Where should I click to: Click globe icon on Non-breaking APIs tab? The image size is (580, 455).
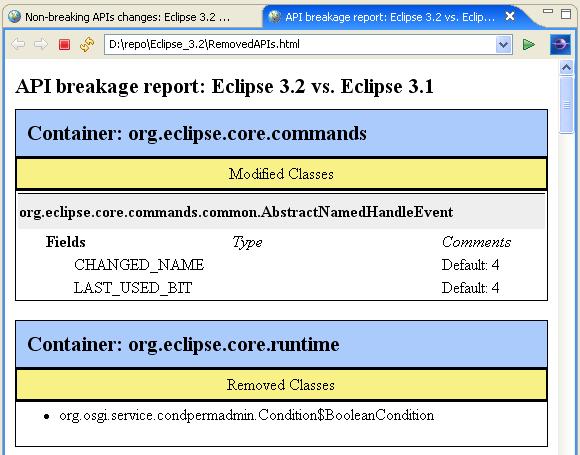tap(14, 17)
